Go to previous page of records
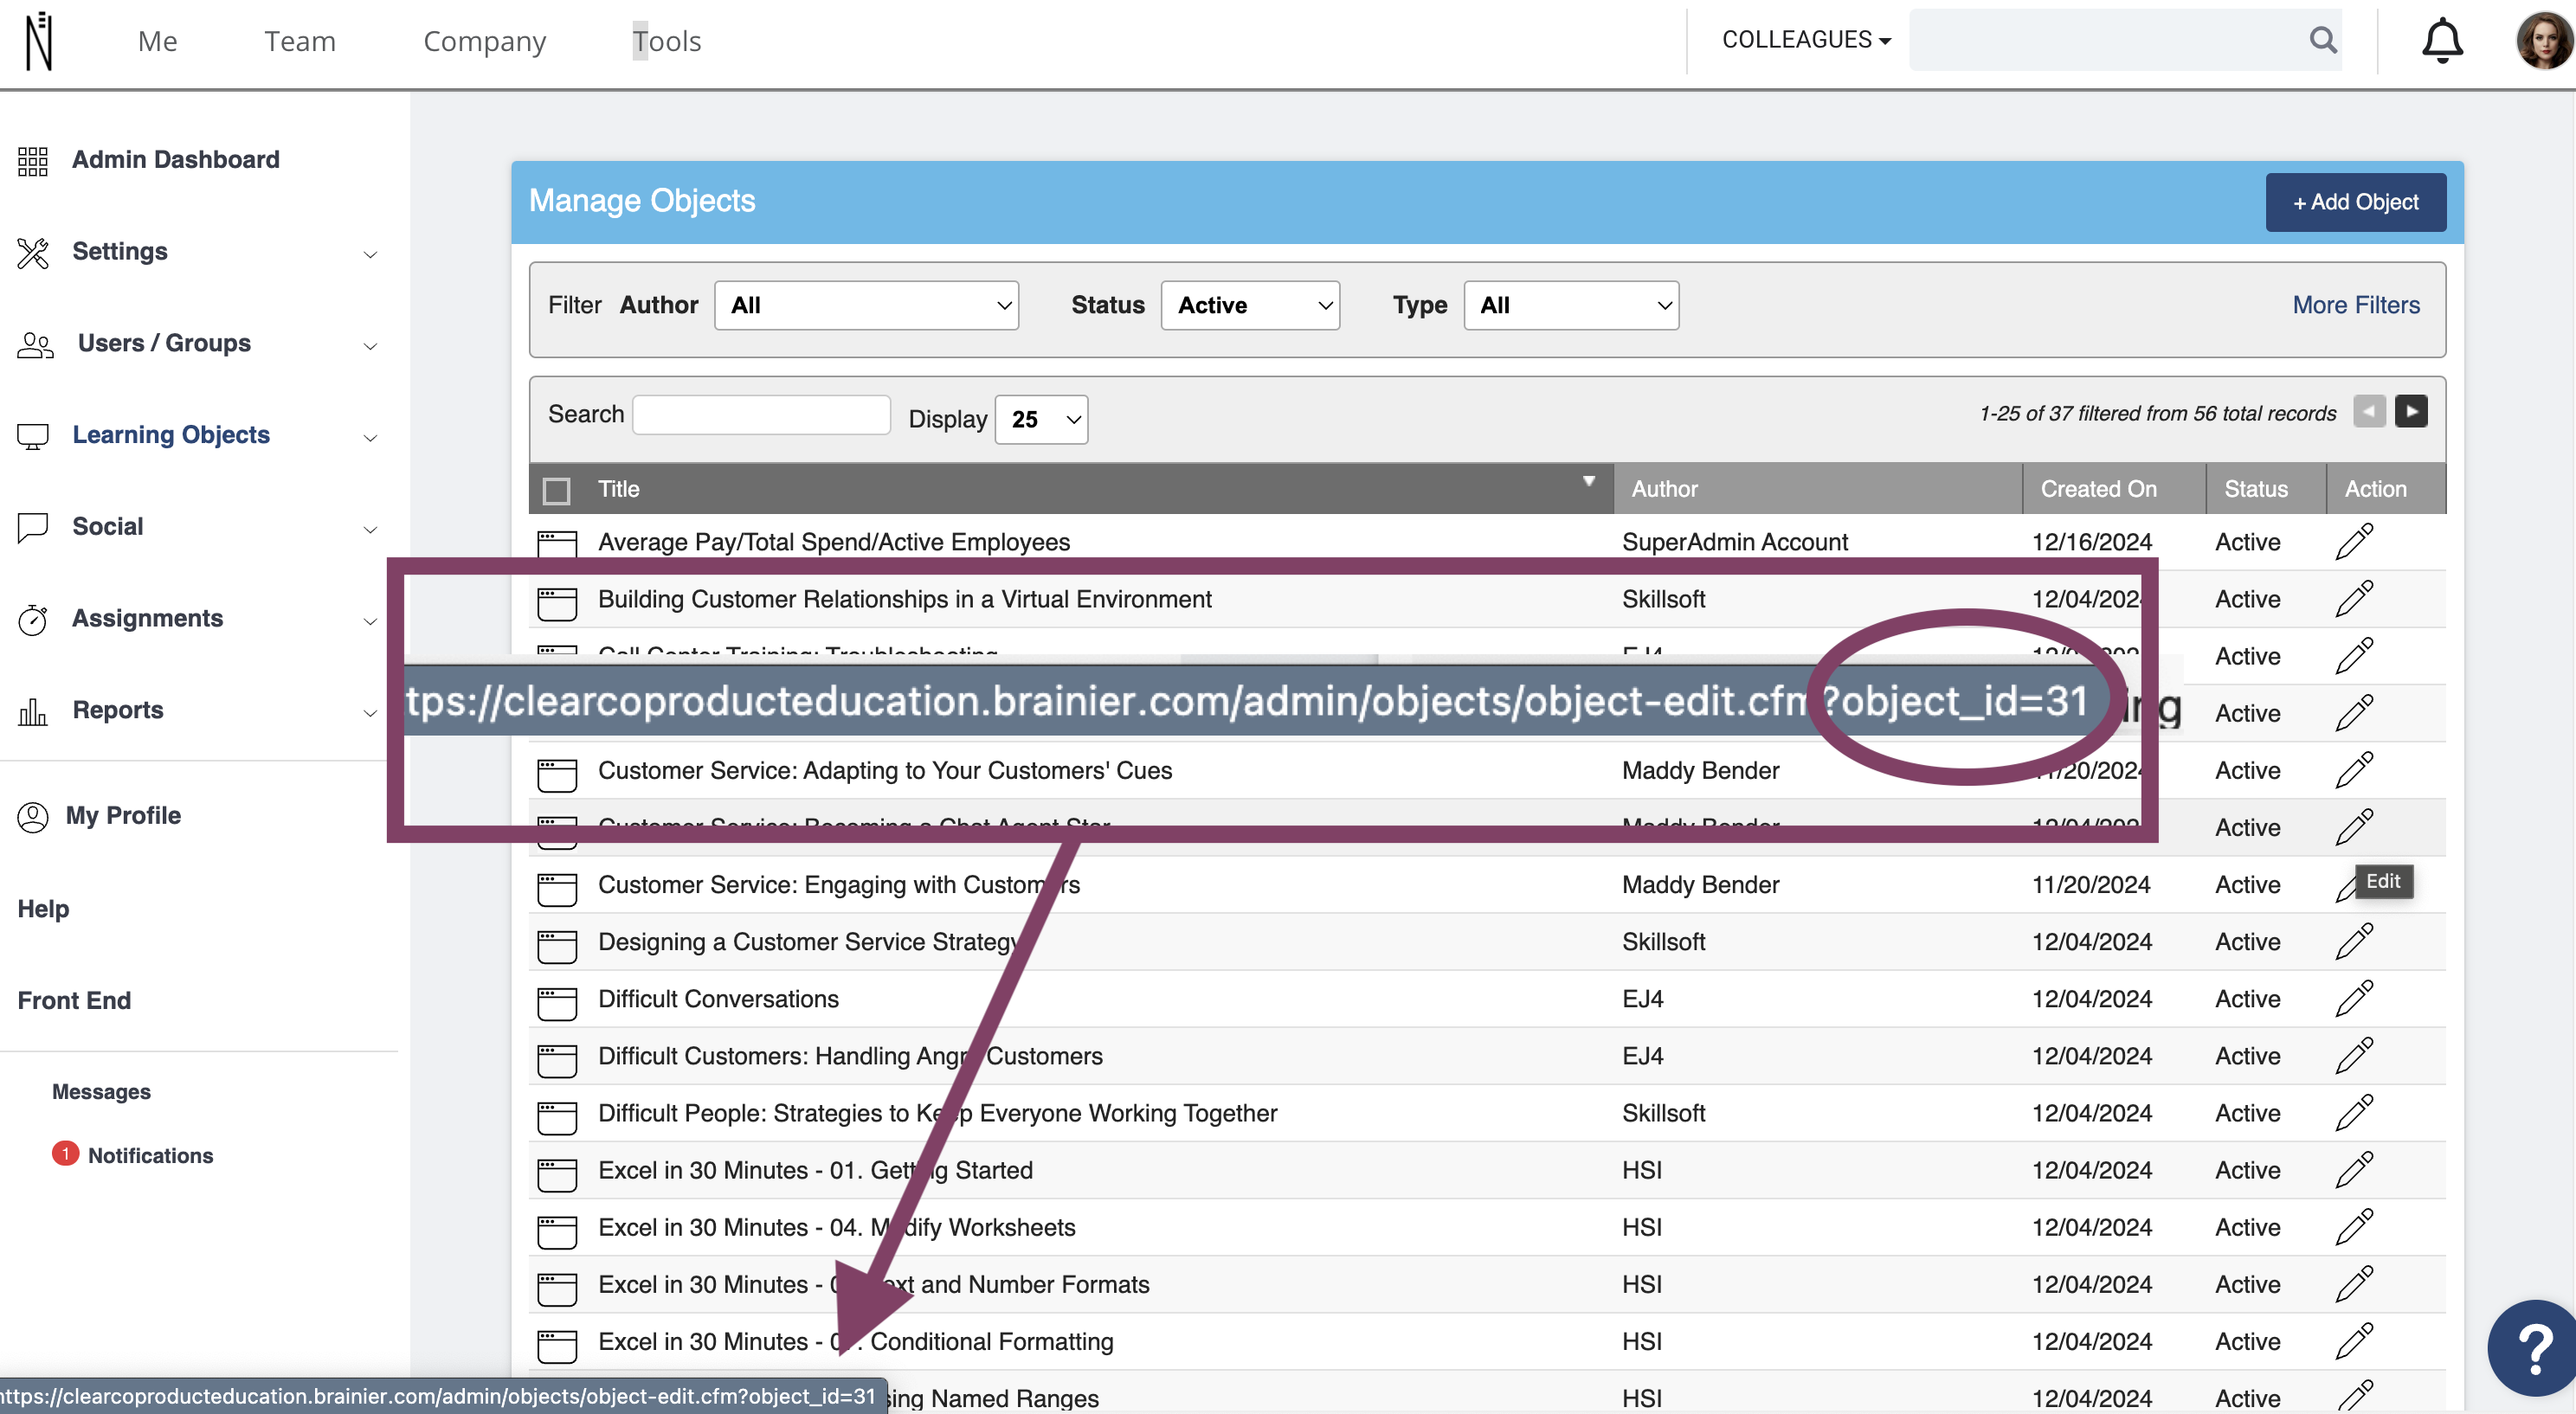Screen dimensions: 2576x1414 (x=2369, y=411)
